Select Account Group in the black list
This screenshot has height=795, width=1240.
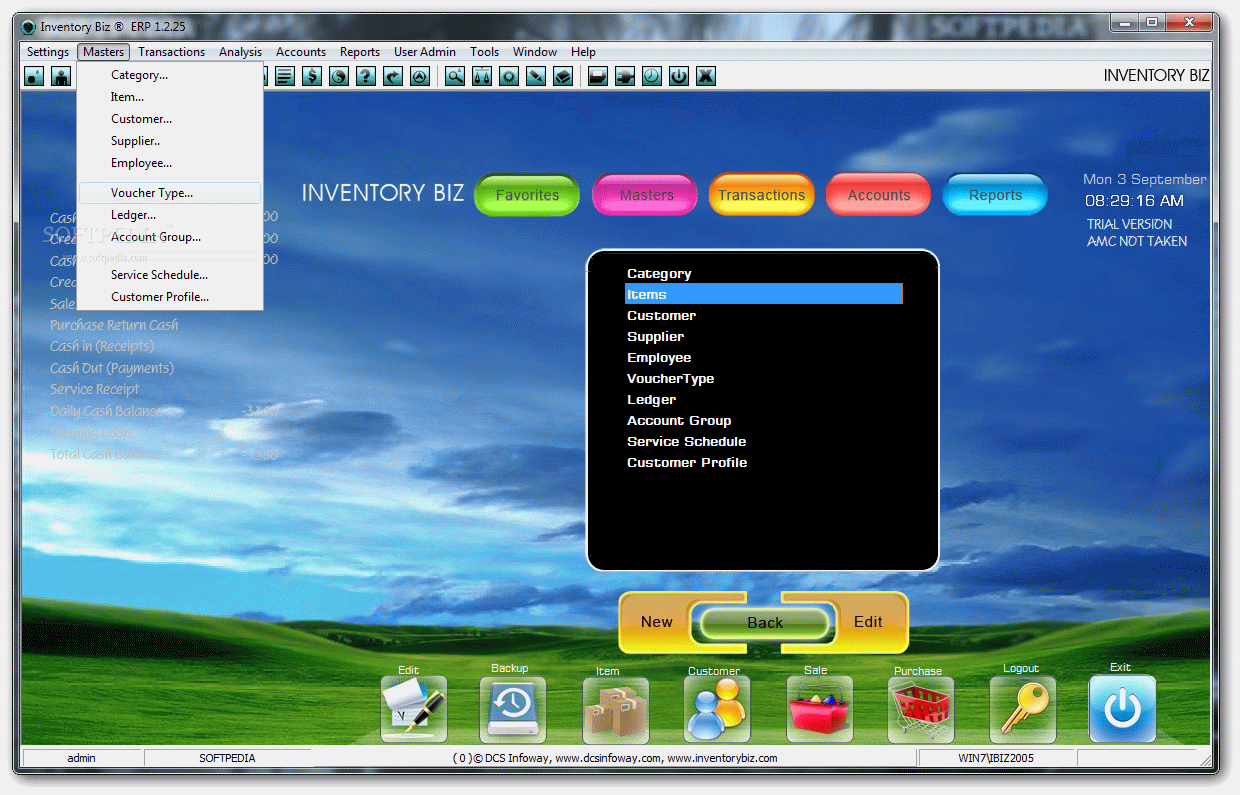click(x=679, y=420)
